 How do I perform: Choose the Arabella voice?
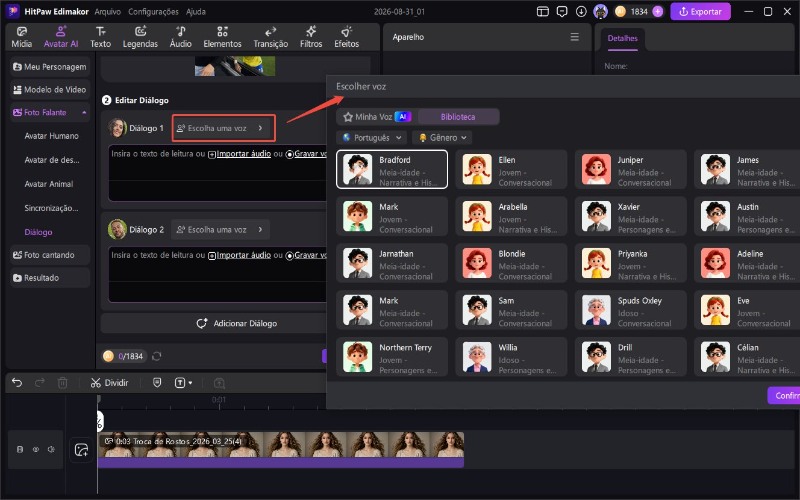(511, 216)
